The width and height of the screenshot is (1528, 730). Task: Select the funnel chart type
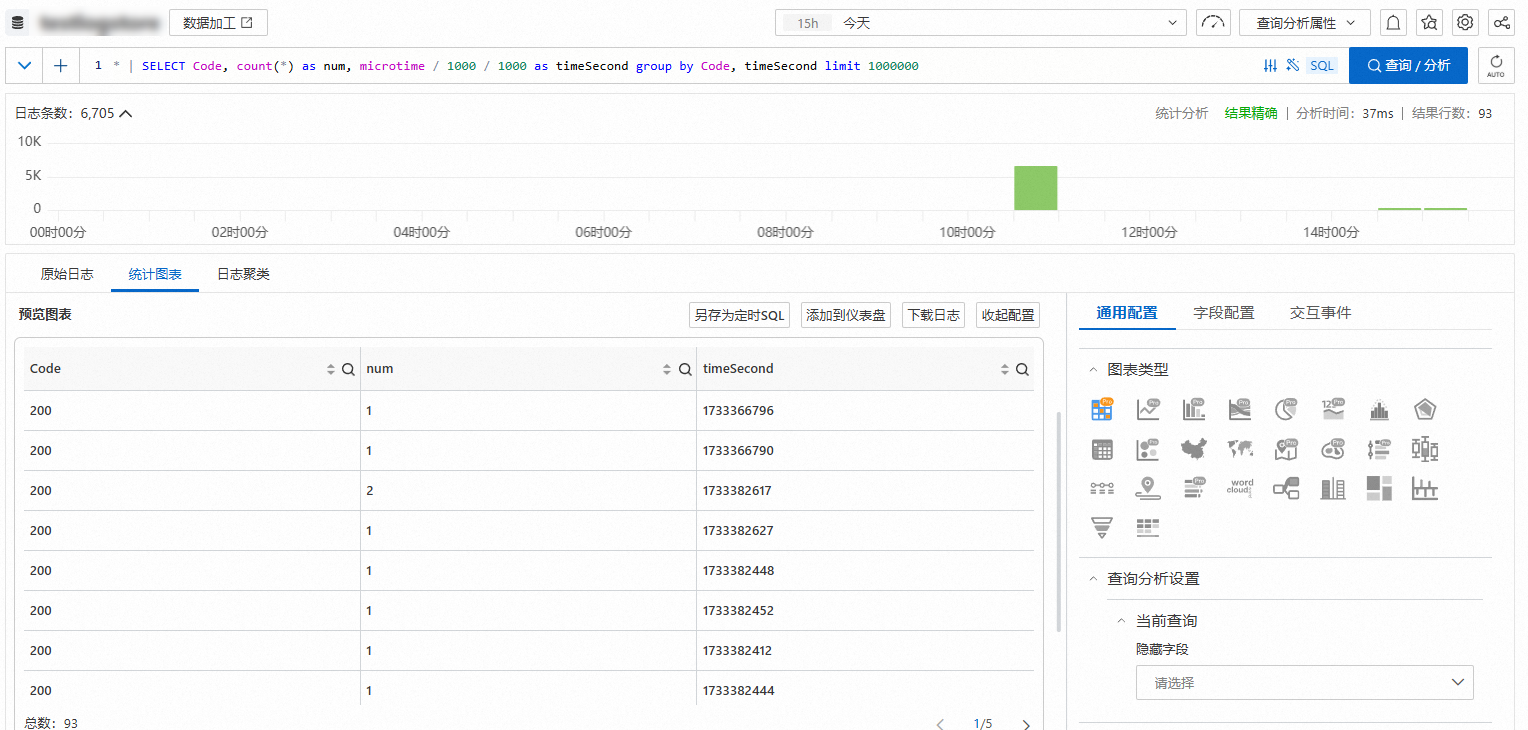pyautogui.click(x=1102, y=527)
